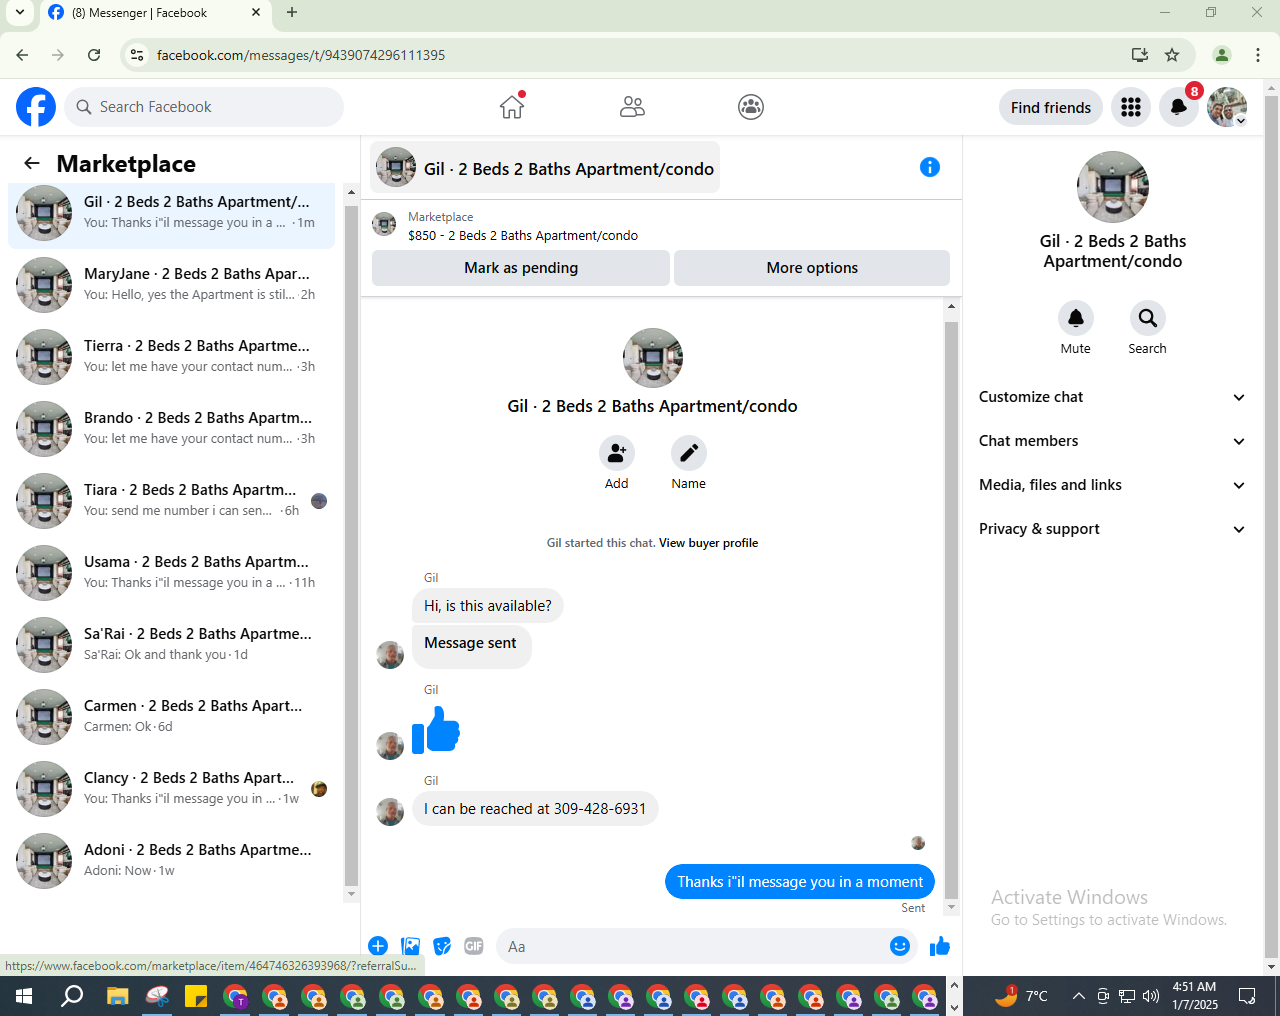Open File Explorer from the taskbar
Viewport: 1280px width, 1016px height.
tap(118, 996)
